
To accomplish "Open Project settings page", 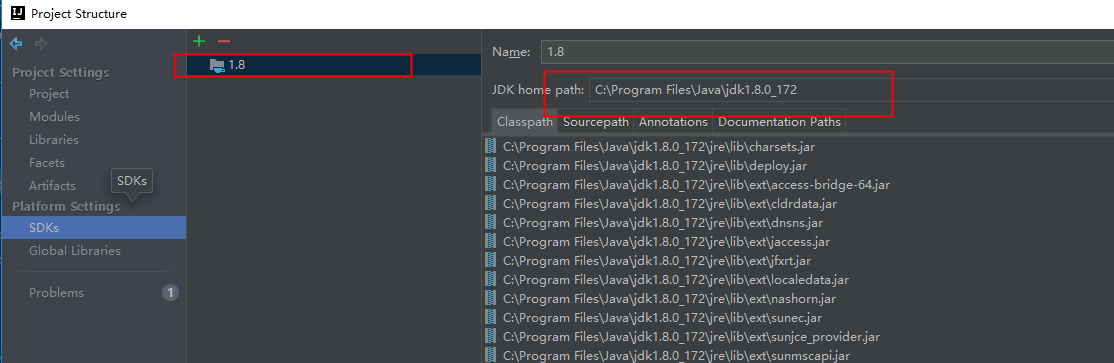I will click(x=49, y=94).
